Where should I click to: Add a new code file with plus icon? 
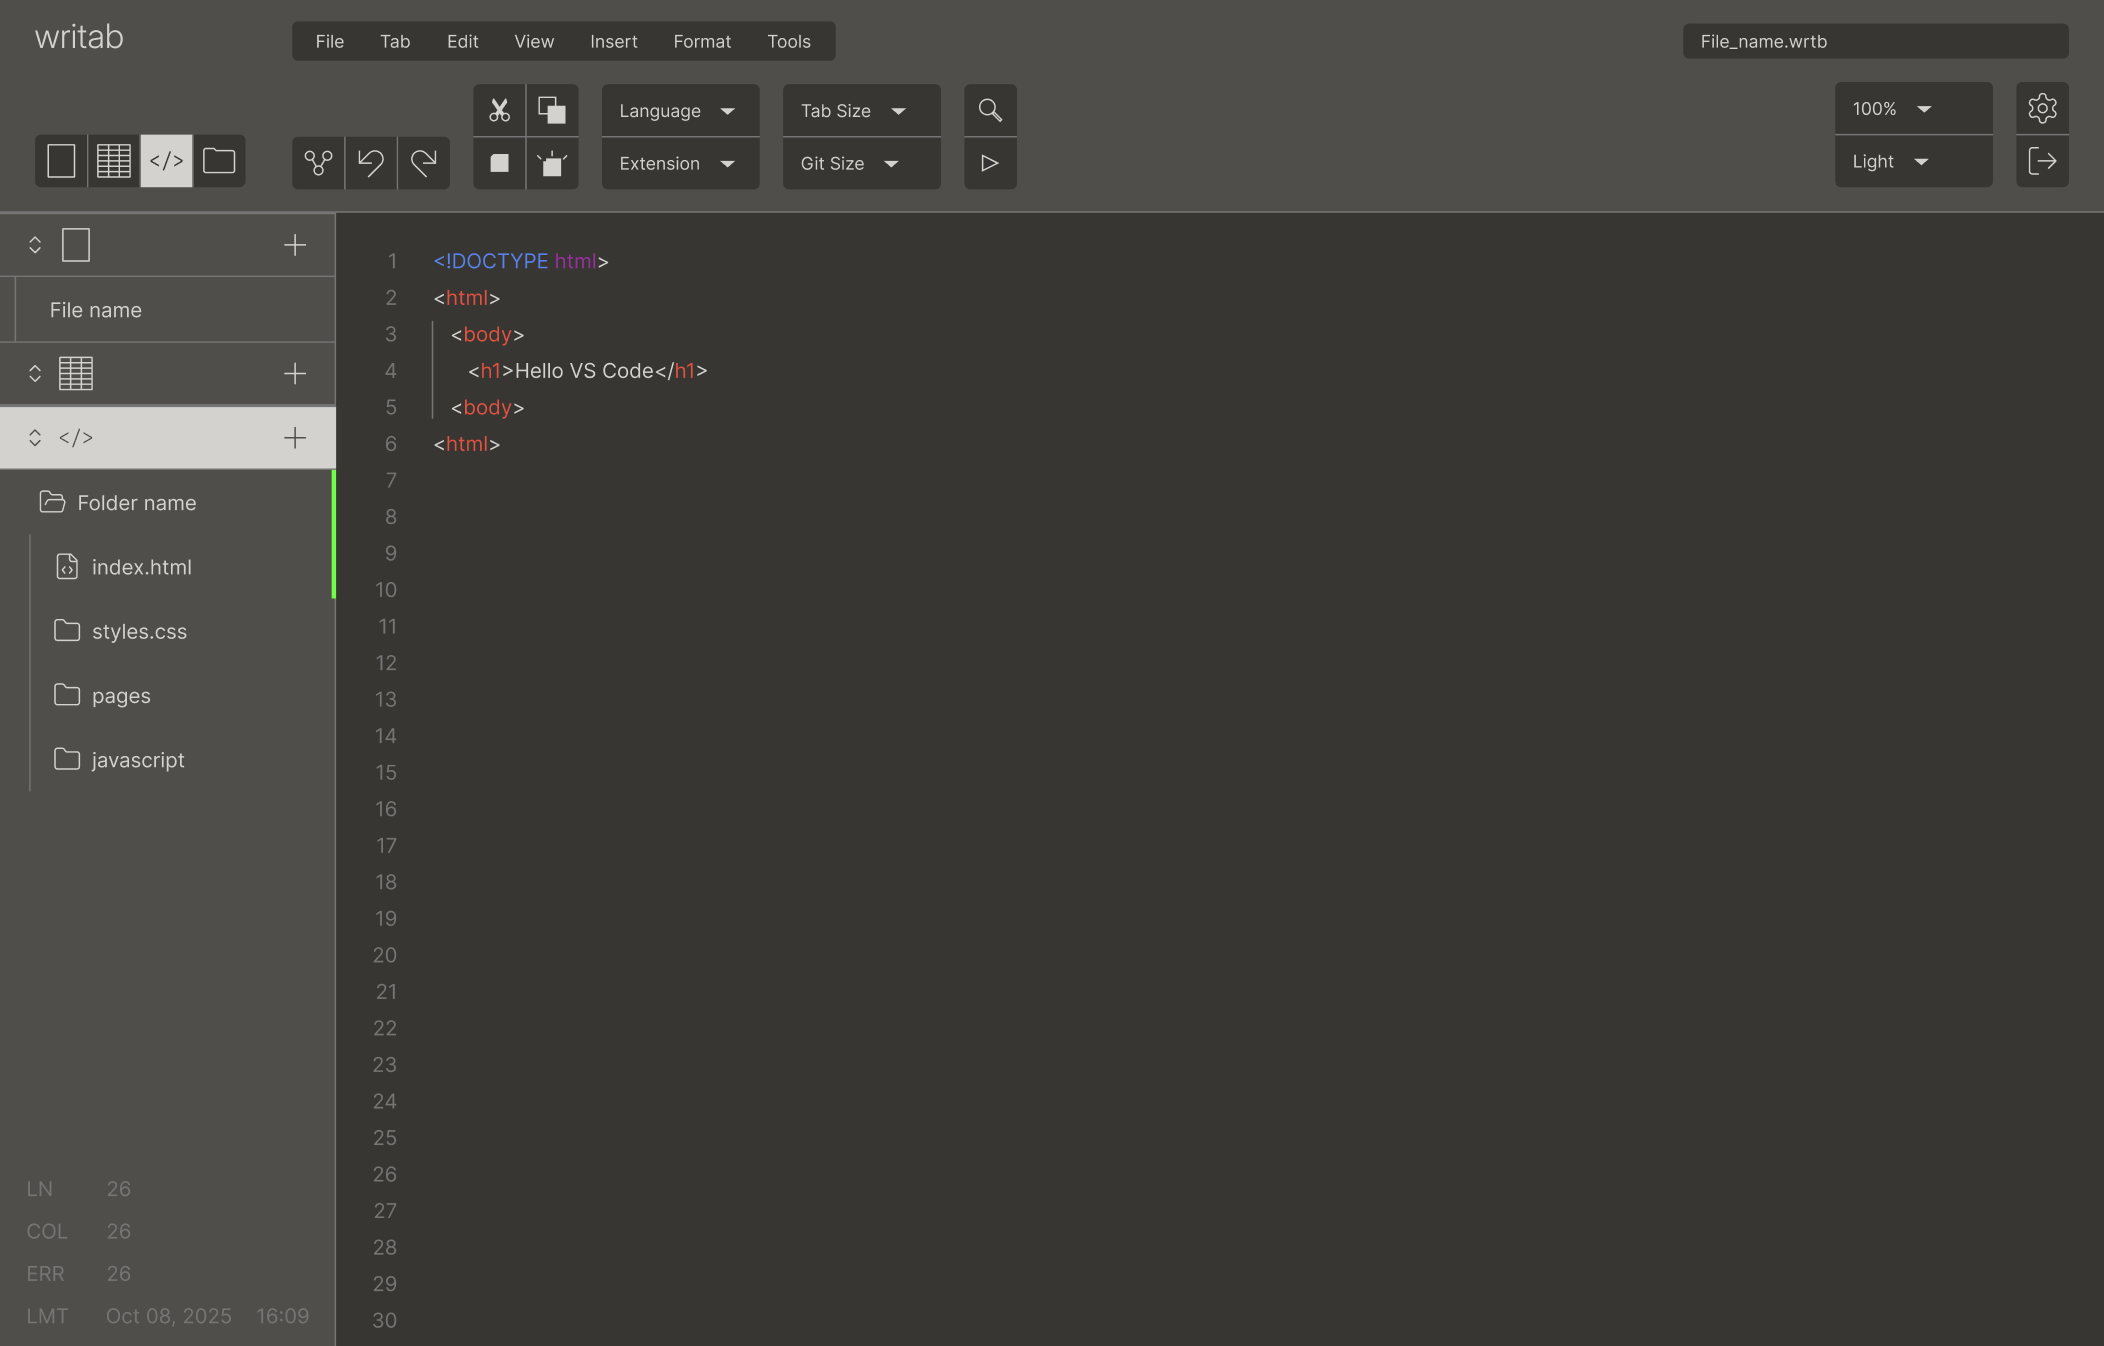coord(295,438)
